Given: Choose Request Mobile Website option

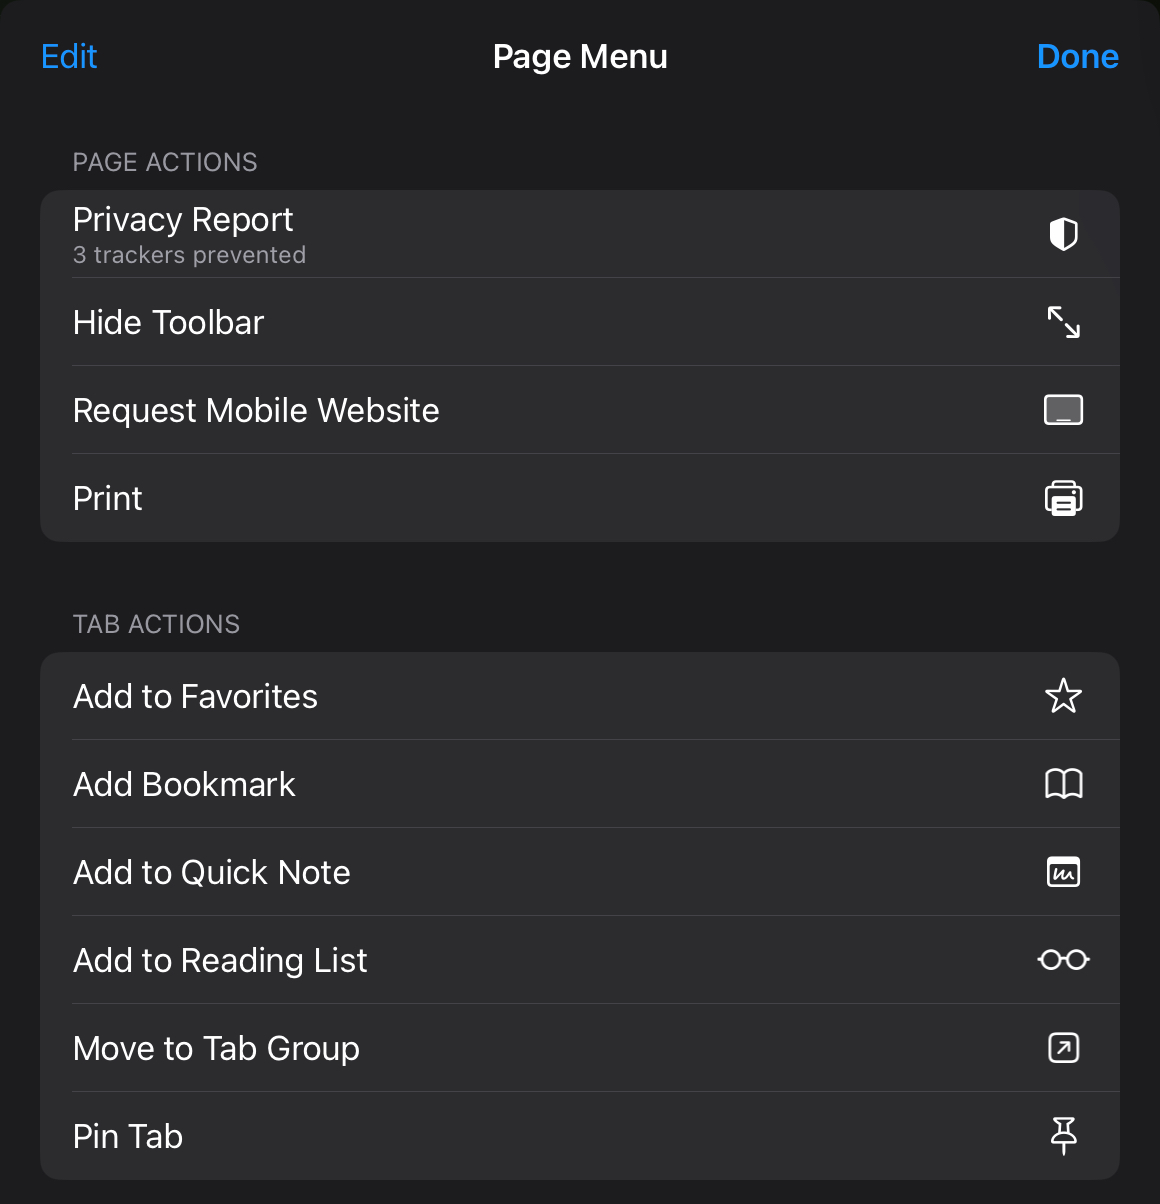Looking at the screenshot, I should tap(580, 410).
